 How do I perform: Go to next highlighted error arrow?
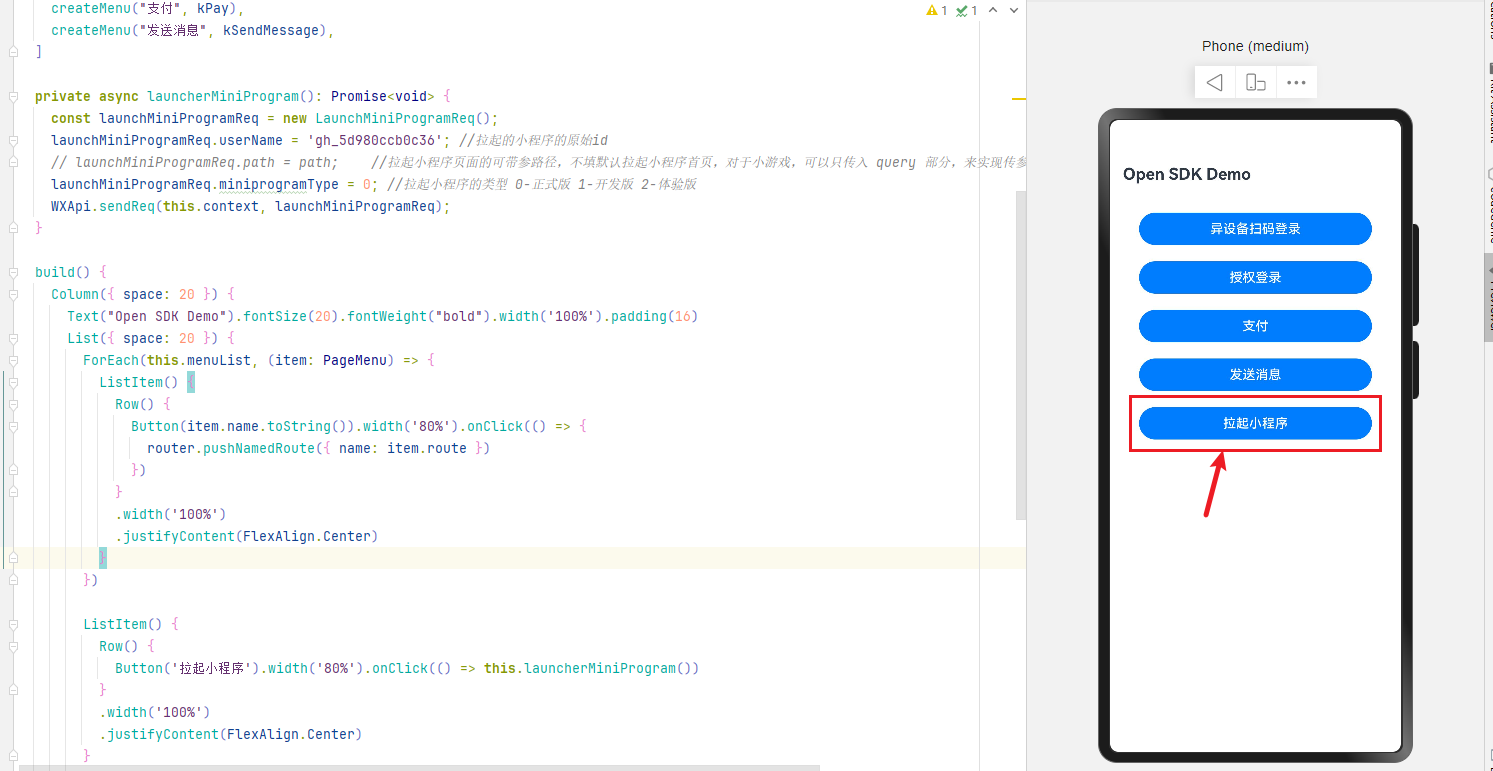pos(1014,10)
